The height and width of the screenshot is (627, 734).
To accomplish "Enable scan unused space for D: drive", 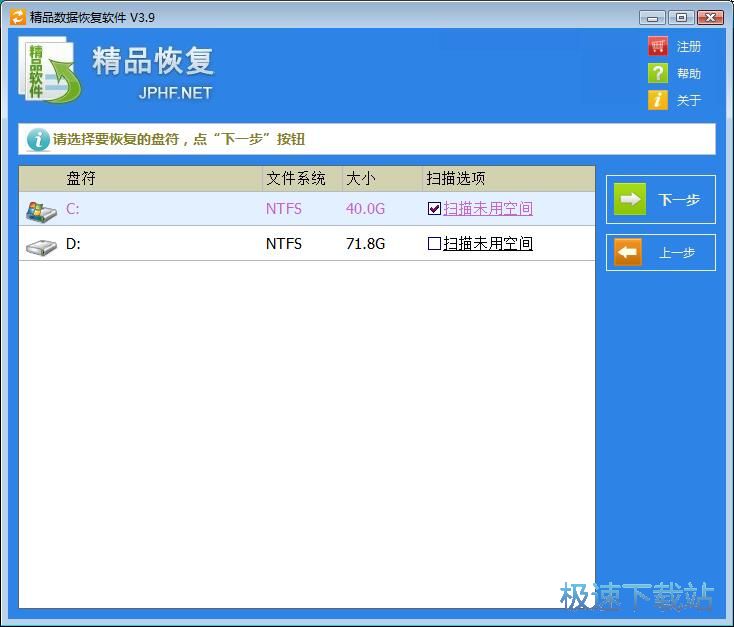I will tap(434, 243).
